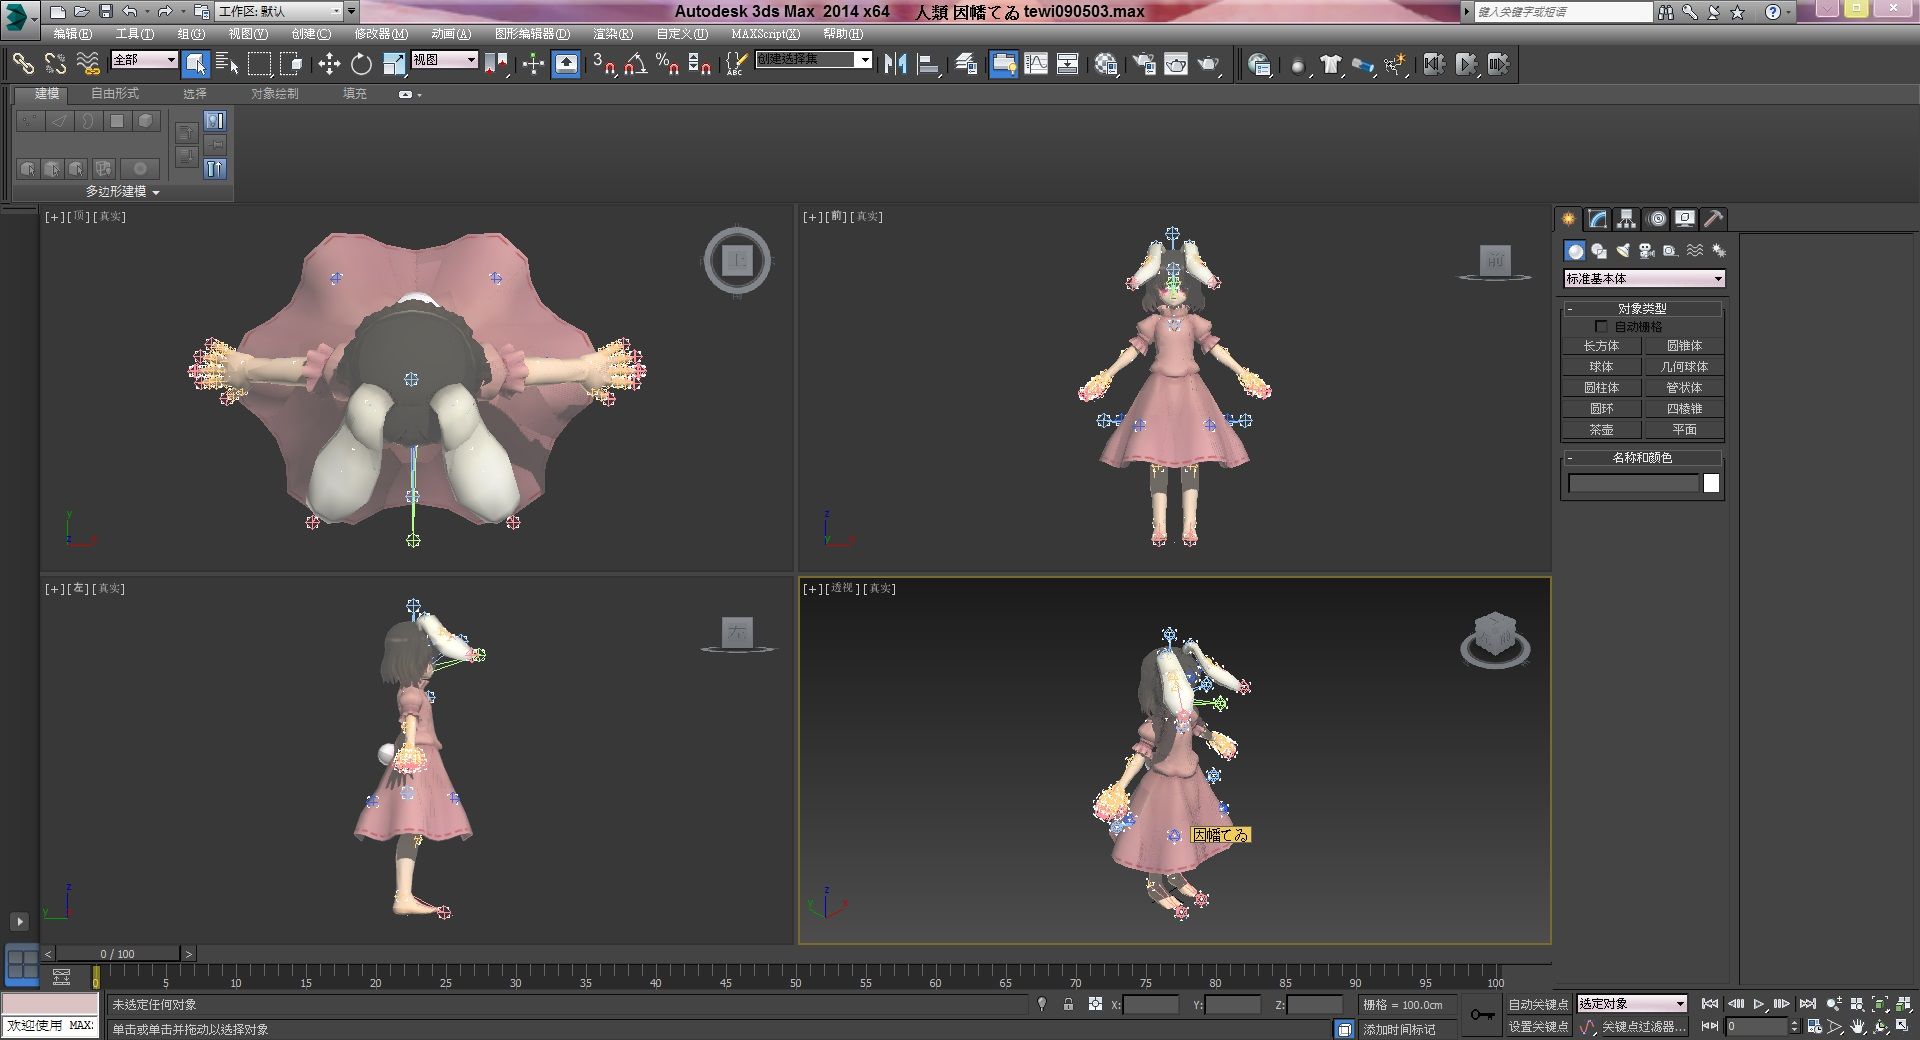Click search field 键入关键字或短语
This screenshot has width=1920, height=1040.
click(1564, 12)
